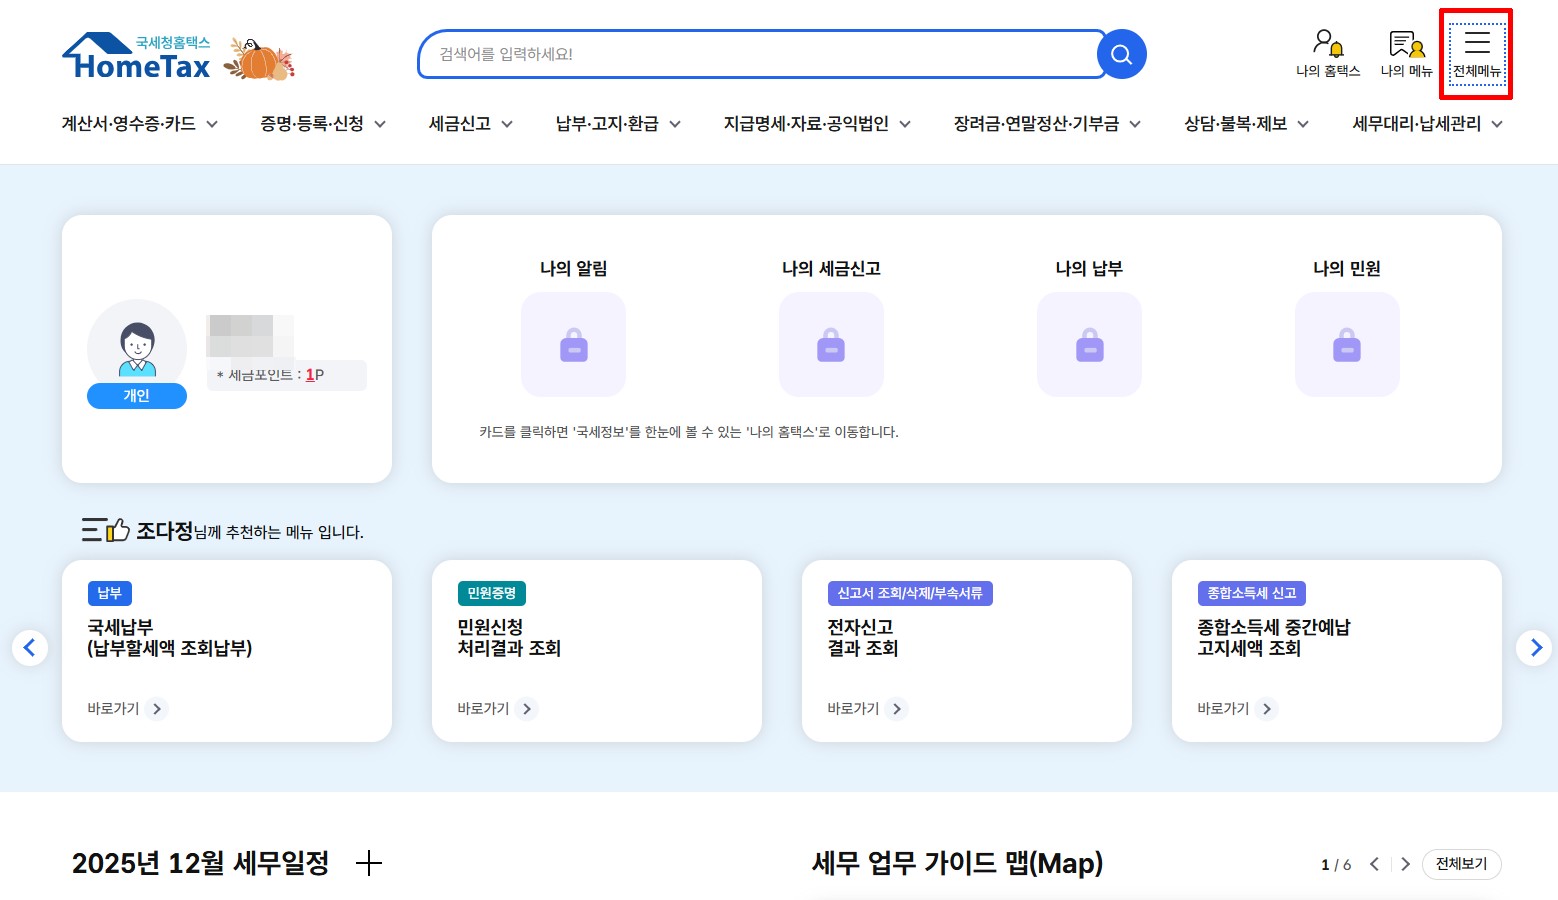Click the 전체보기 button
The image size is (1558, 900).
click(x=1461, y=864)
